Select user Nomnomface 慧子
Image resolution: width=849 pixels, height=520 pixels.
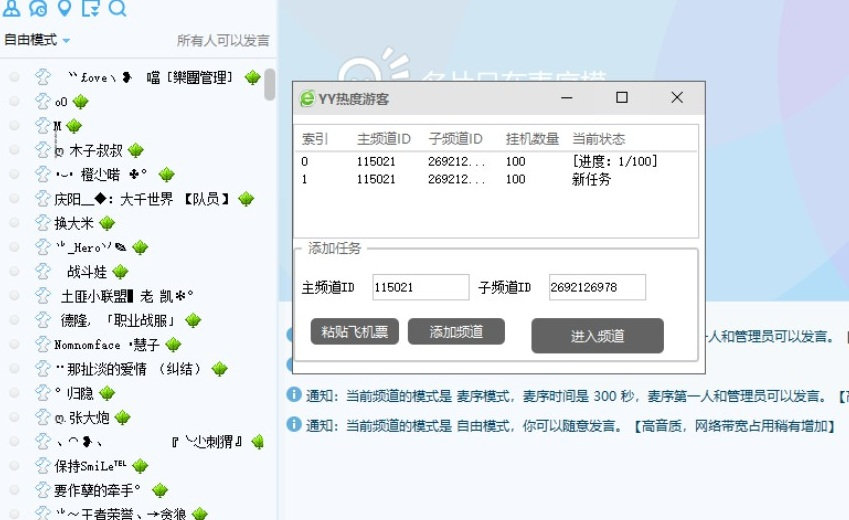click(107, 344)
